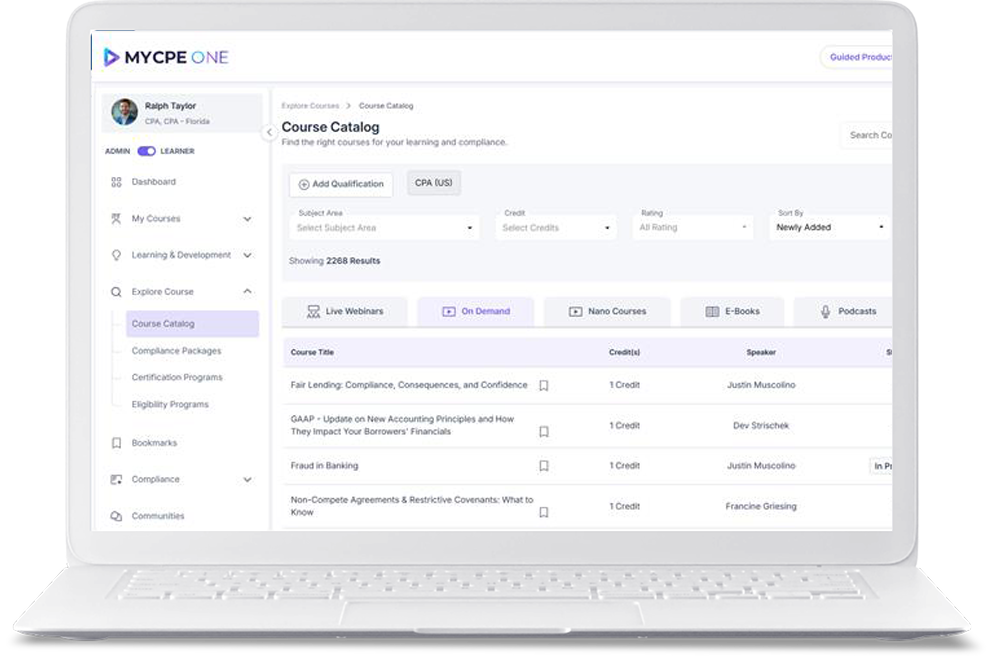The width and height of the screenshot is (992, 660).
Task: Open the Non-Compete Agreements course
Action: 412,506
